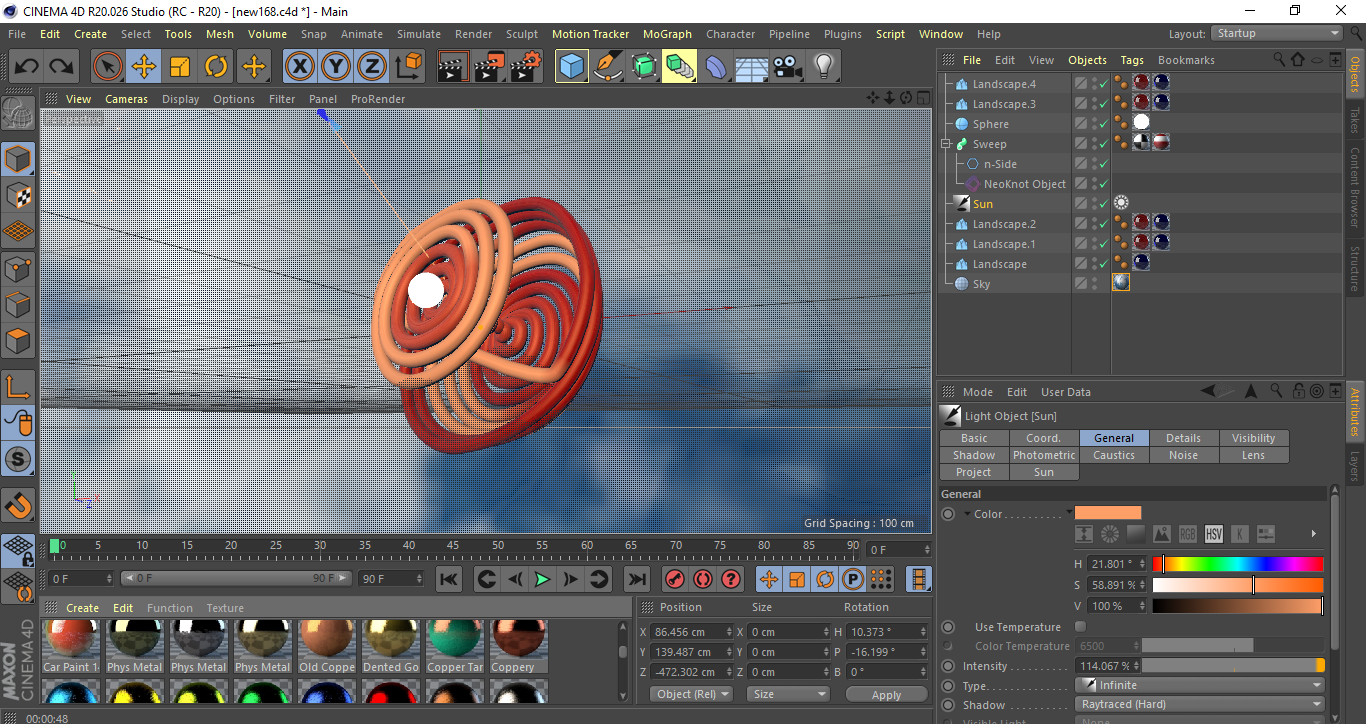The width and height of the screenshot is (1366, 724).
Task: Open the Caustics tab
Action: pos(1114,455)
